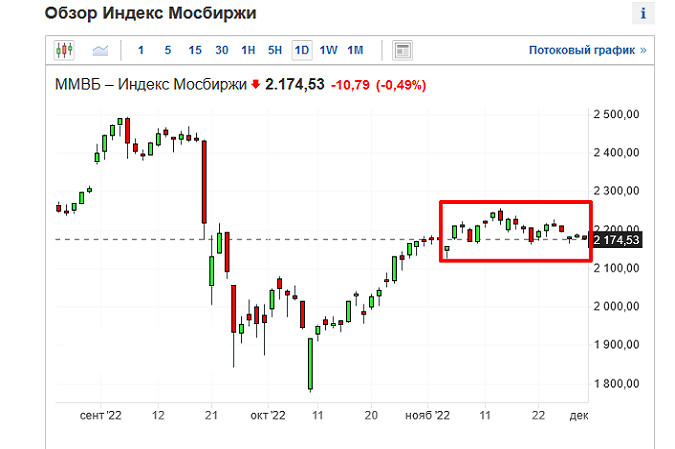Choose the 1M monthly interval

click(x=355, y=50)
